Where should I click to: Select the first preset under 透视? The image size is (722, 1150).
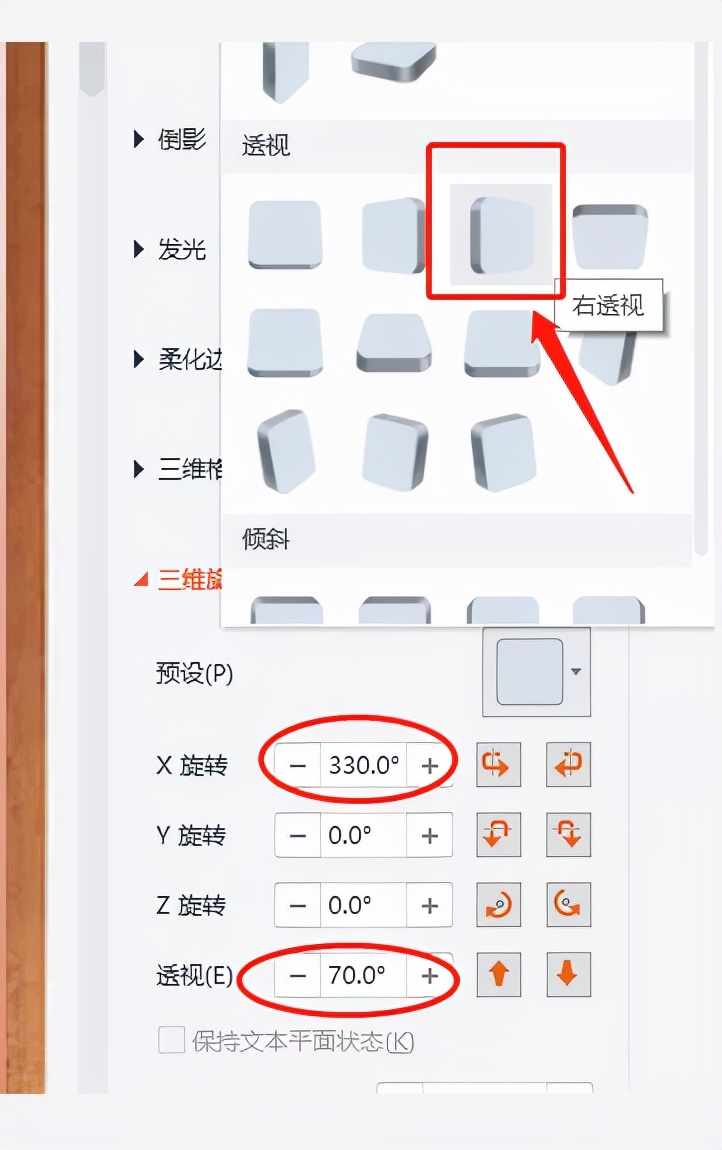pos(285,235)
